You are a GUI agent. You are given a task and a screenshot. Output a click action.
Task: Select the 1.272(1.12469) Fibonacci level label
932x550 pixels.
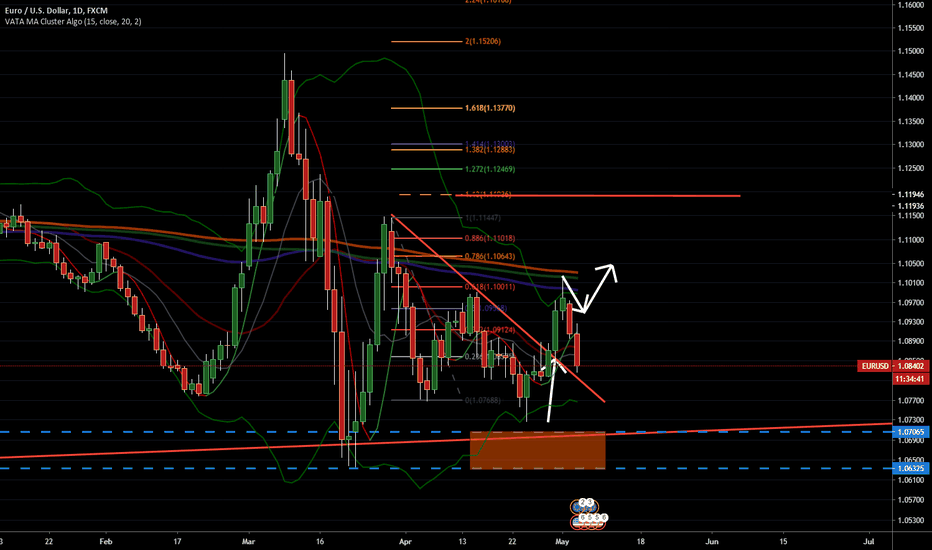[490, 169]
